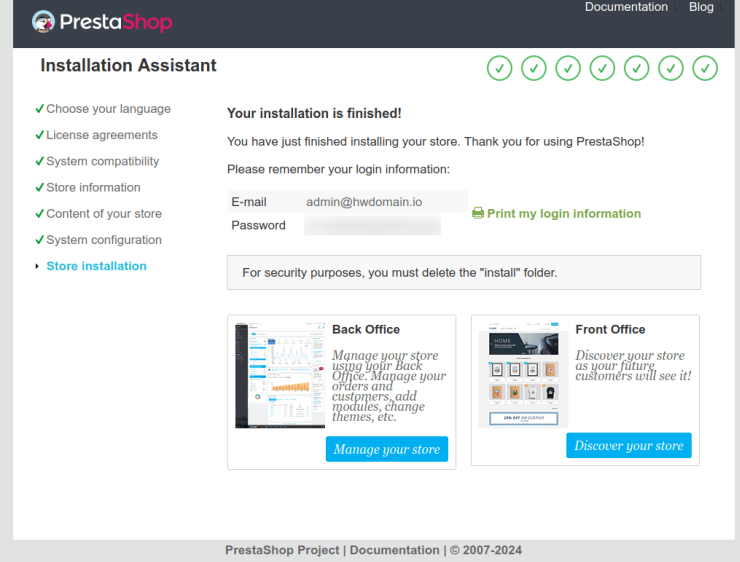
Task: Click the fifth step checkmark circle
Action: pyautogui.click(x=637, y=68)
